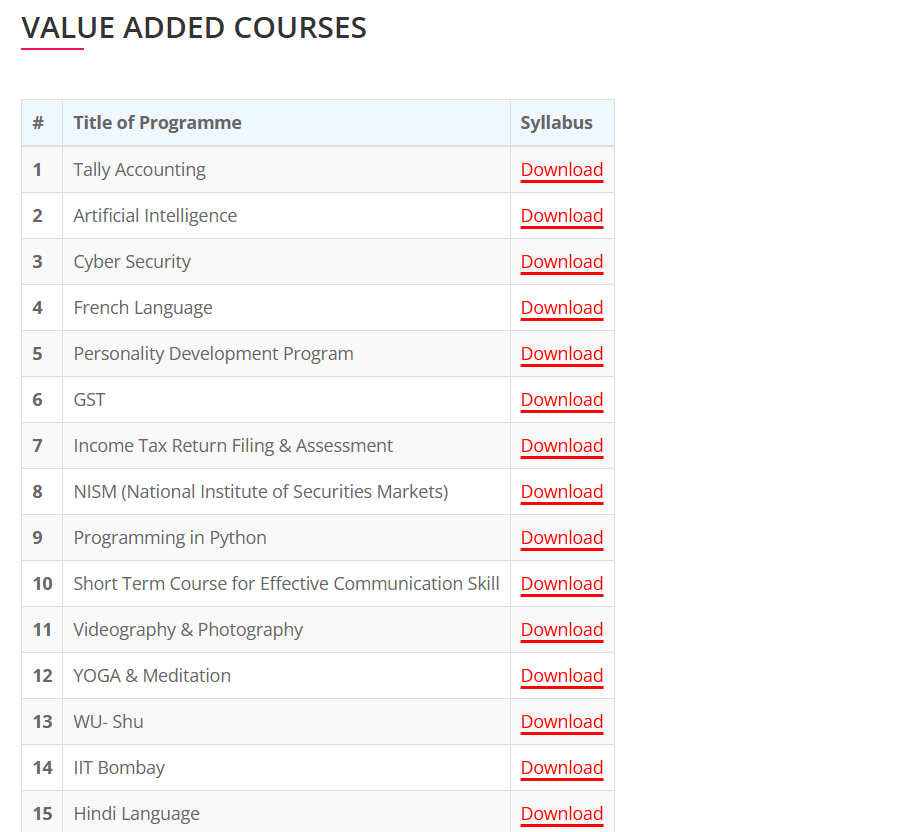Download the Programming in Python syllabus
The height and width of the screenshot is (832, 917).
coord(561,538)
